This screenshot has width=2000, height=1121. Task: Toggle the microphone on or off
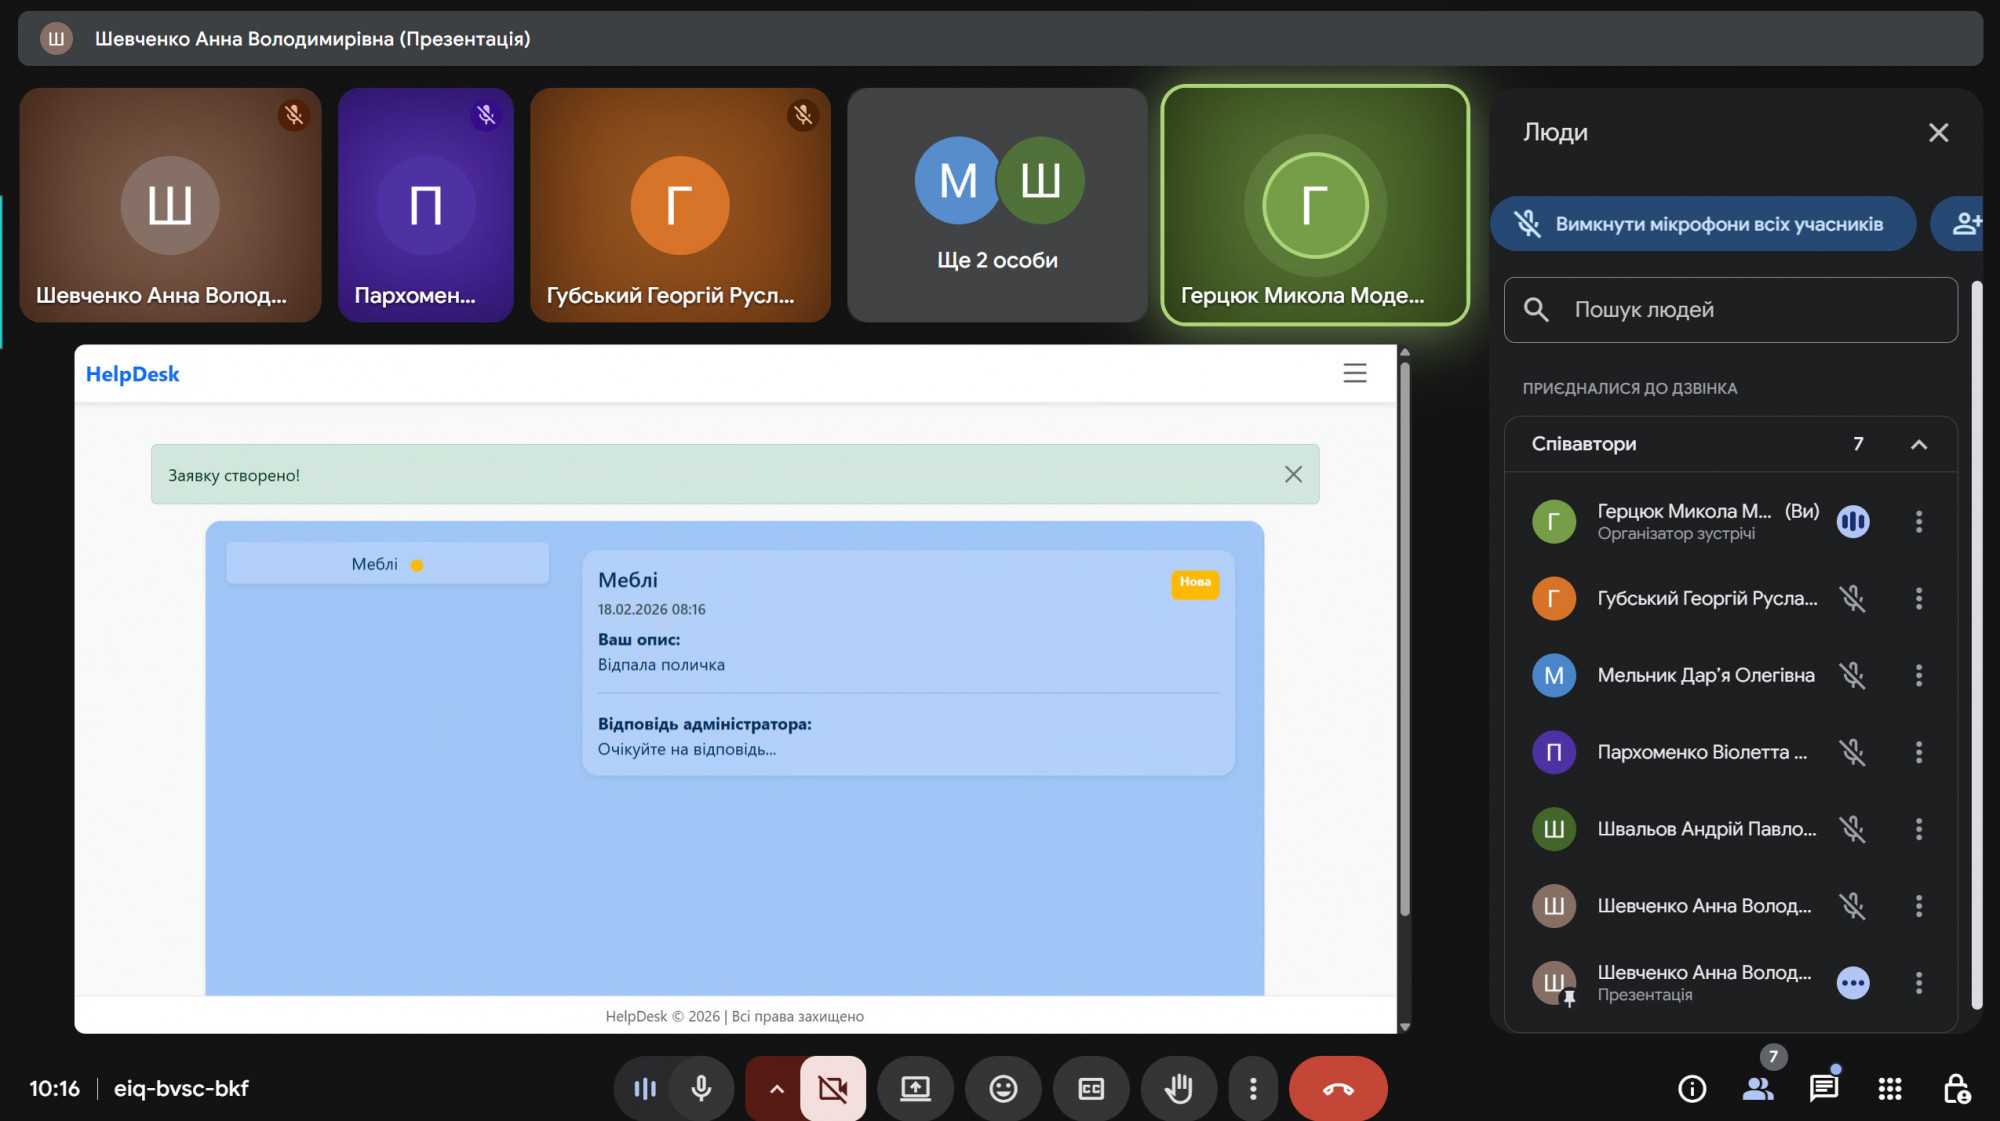click(701, 1088)
